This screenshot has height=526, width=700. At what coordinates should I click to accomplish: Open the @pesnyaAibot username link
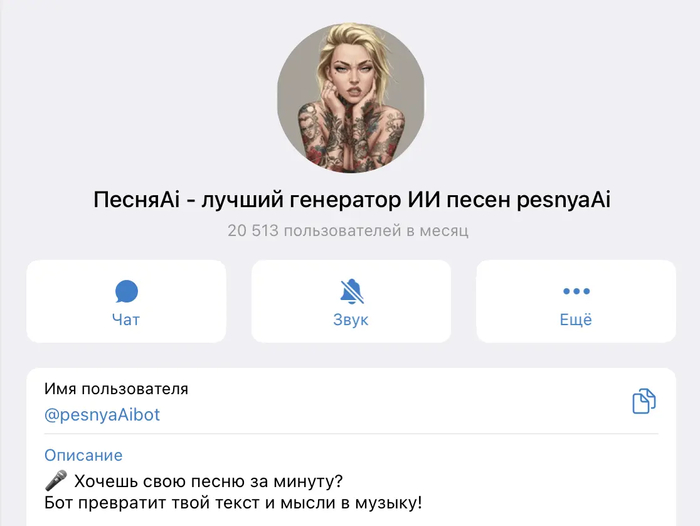click(102, 415)
